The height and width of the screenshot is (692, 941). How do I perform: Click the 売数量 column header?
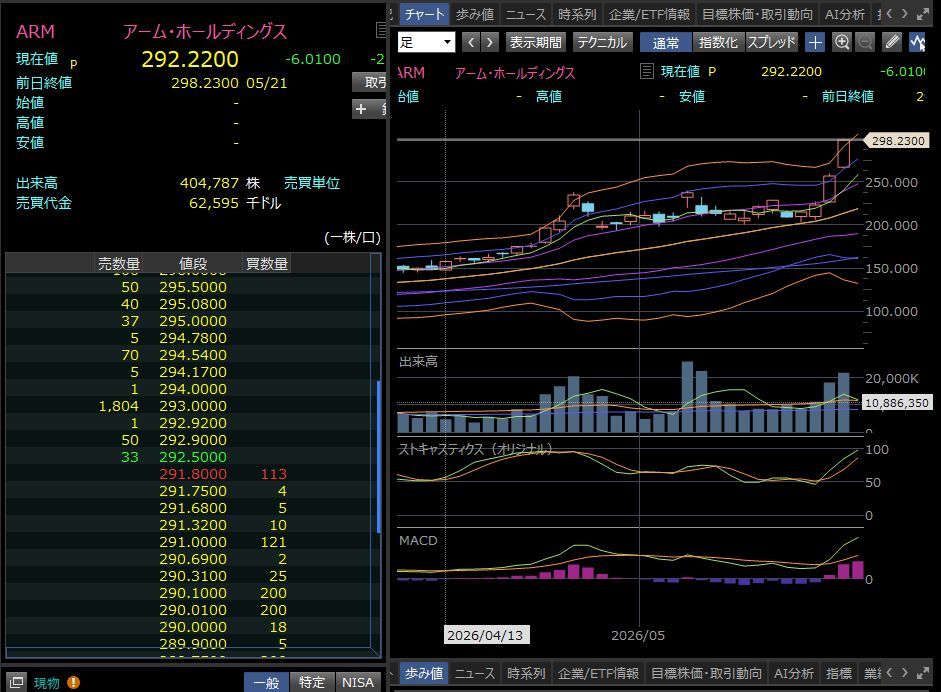[x=119, y=263]
